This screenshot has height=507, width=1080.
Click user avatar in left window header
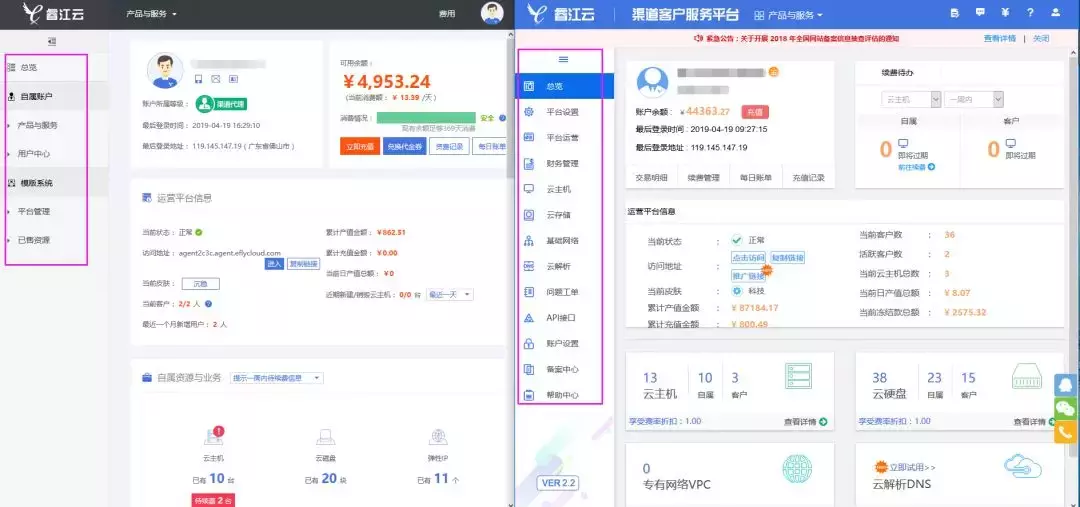[492, 14]
